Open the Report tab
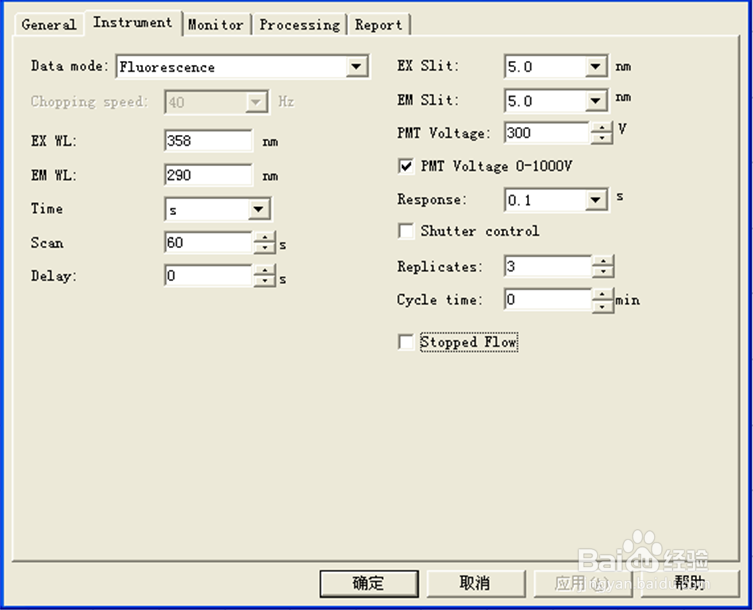The image size is (753, 610). (379, 24)
